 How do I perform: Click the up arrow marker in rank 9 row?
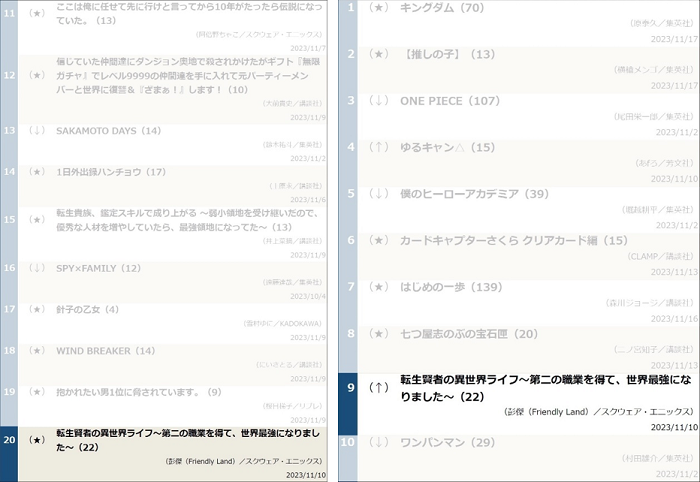pos(379,388)
